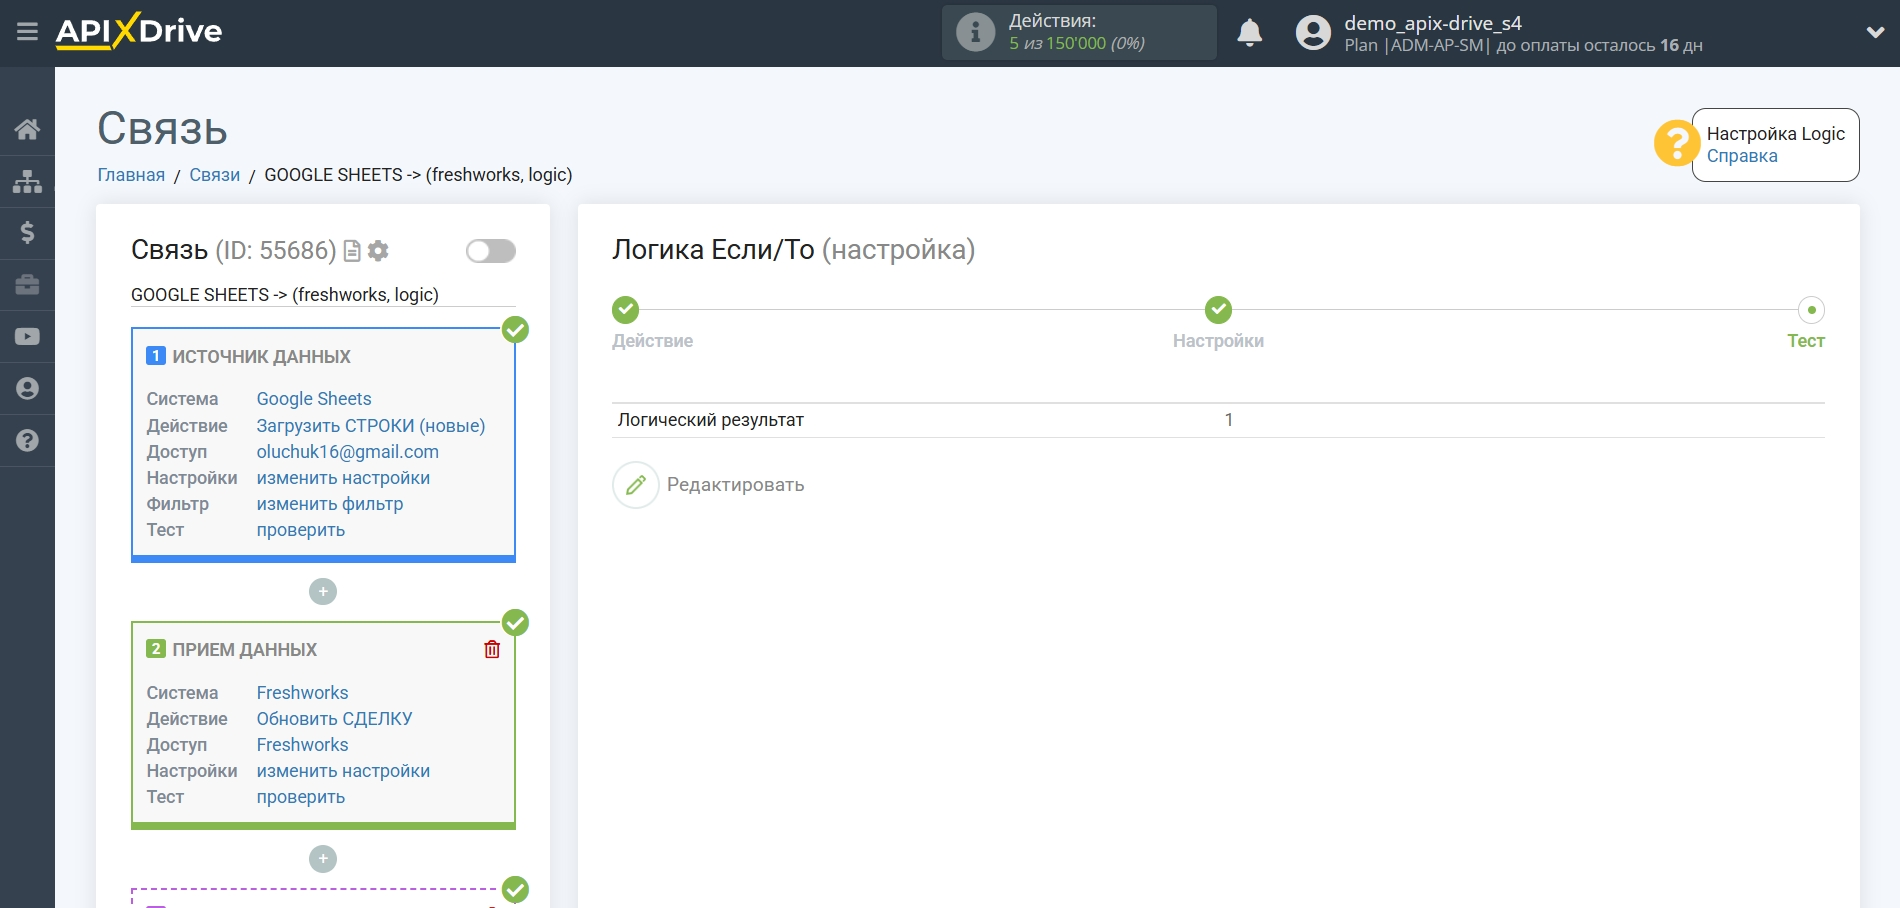Image resolution: width=1900 pixels, height=908 pixels.
Task: Toggle the connection on/off switch
Action: pyautogui.click(x=490, y=251)
